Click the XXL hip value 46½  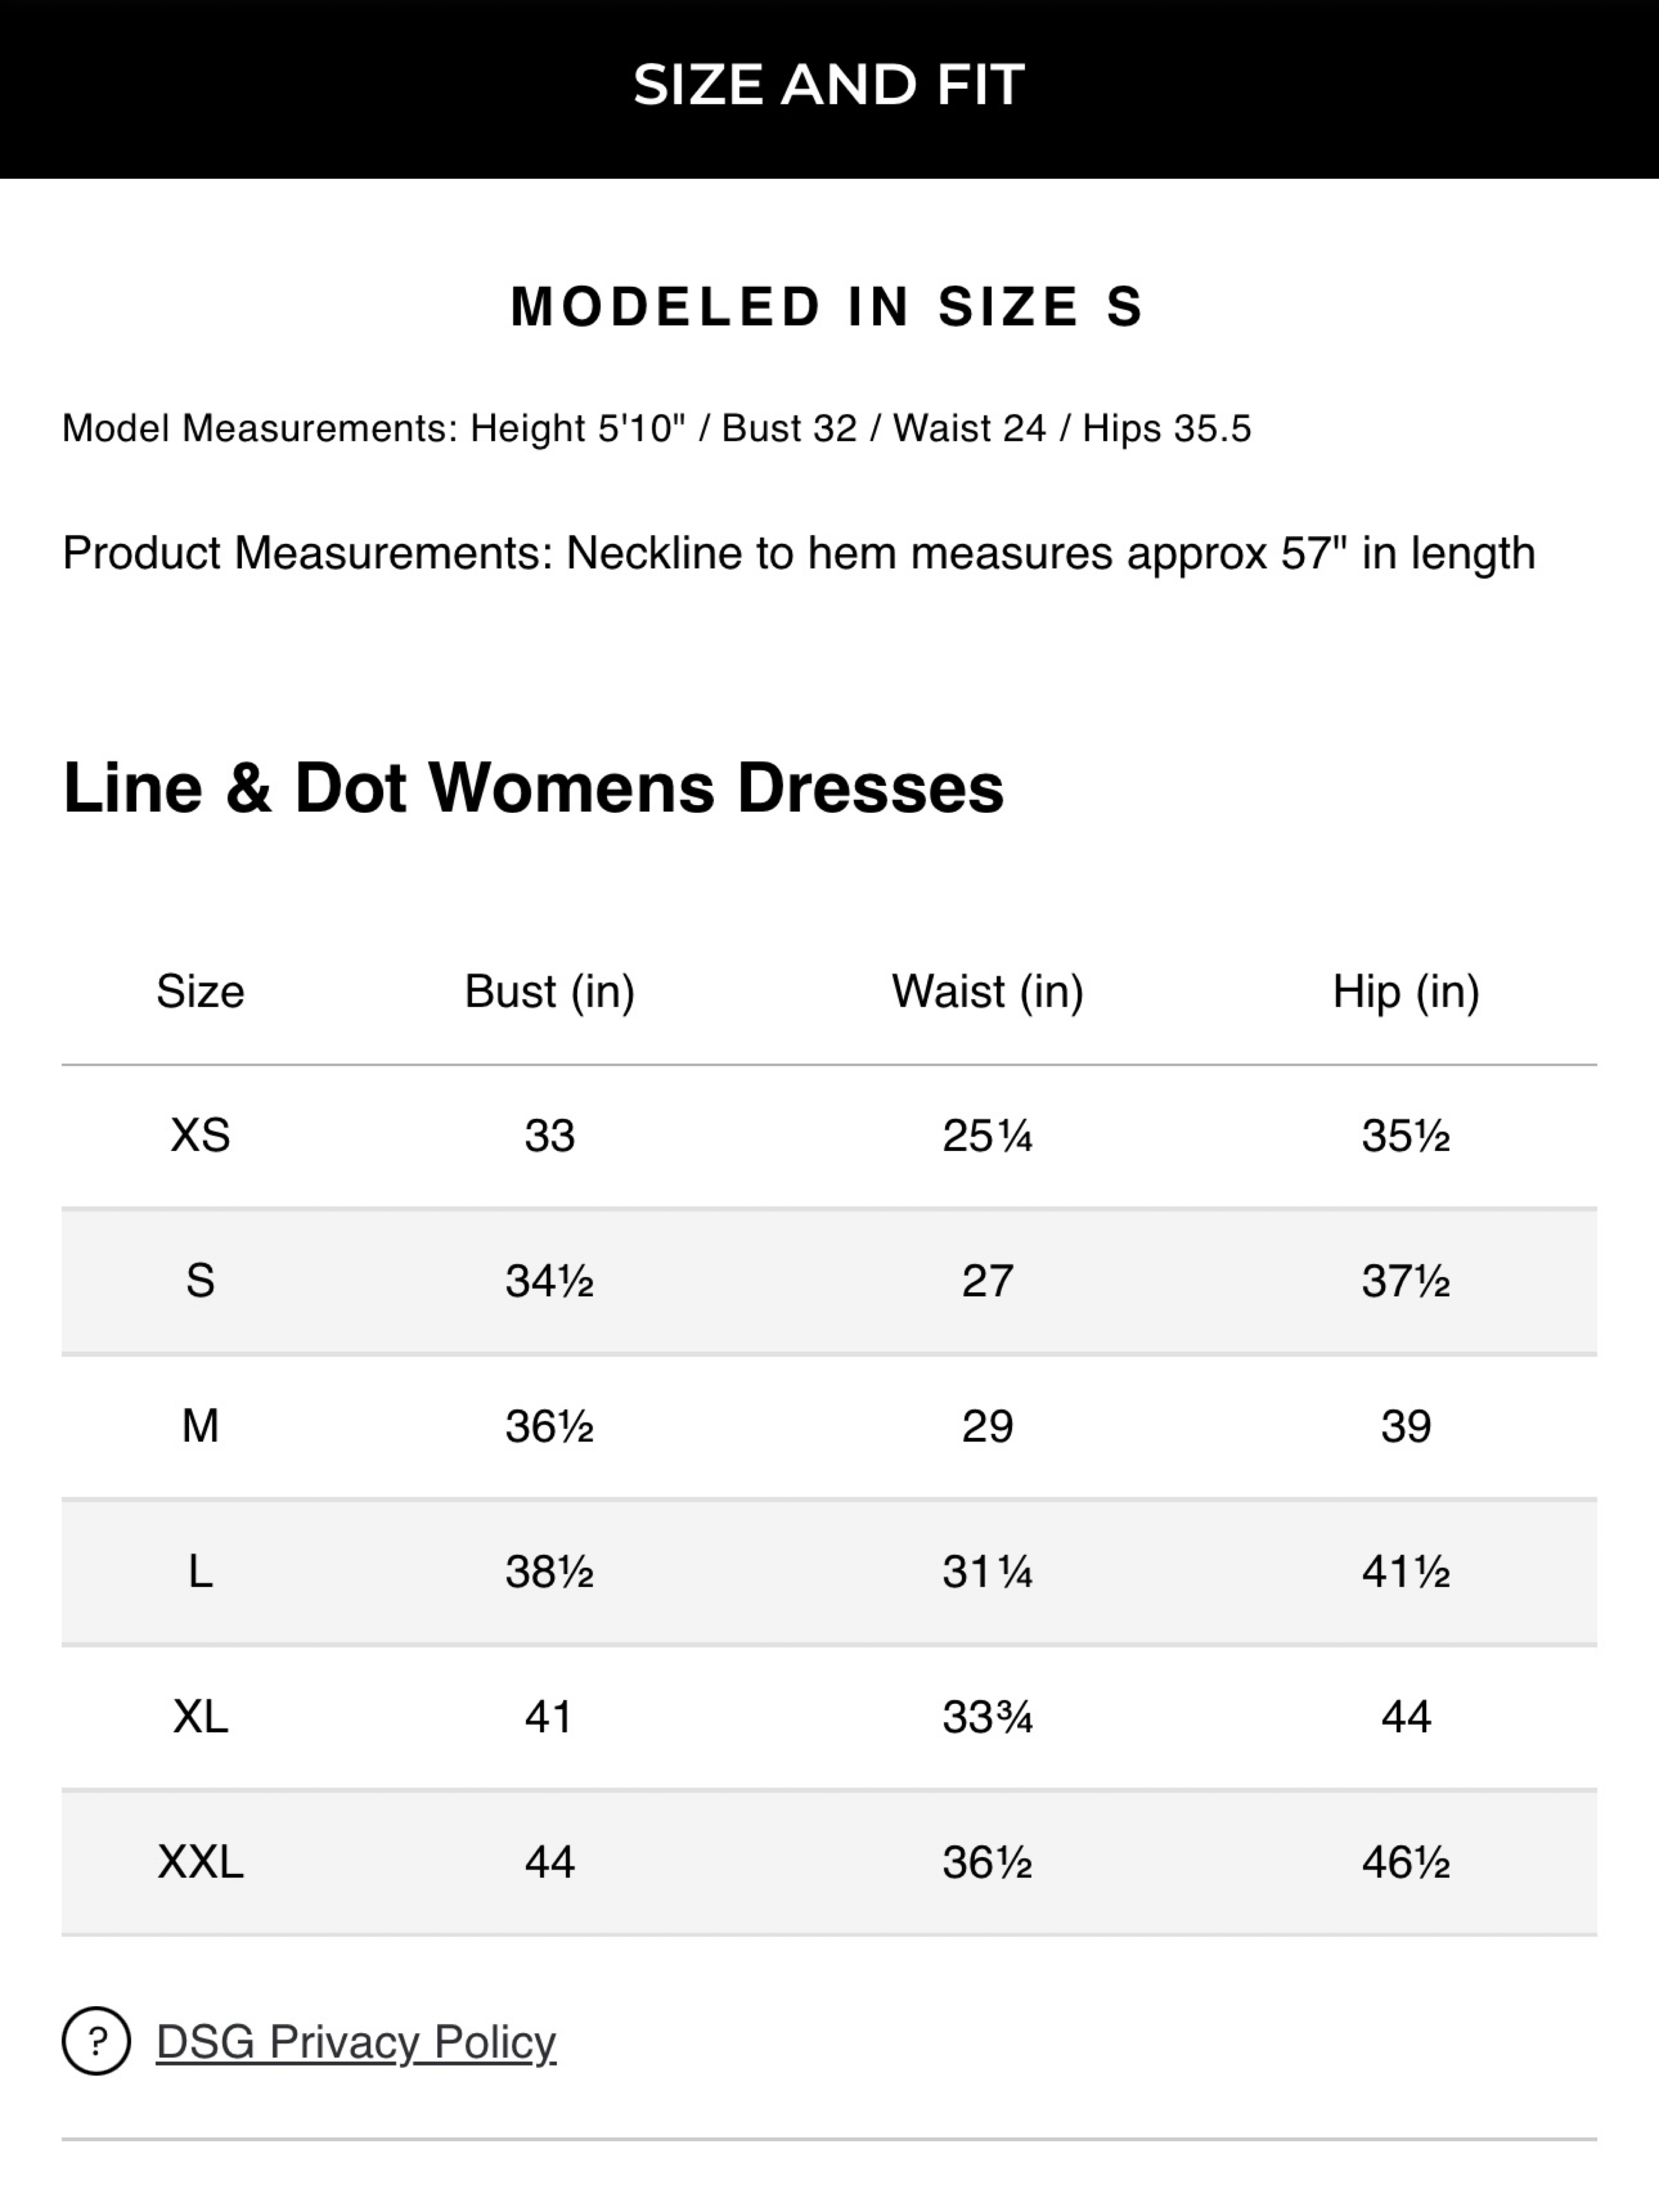pyautogui.click(x=1406, y=1862)
